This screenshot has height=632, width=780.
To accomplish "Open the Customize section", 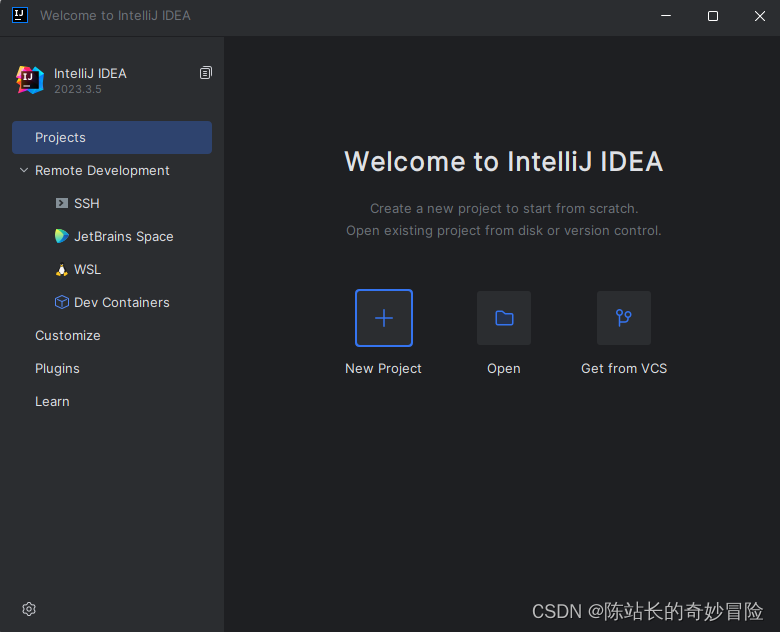I will 68,335.
